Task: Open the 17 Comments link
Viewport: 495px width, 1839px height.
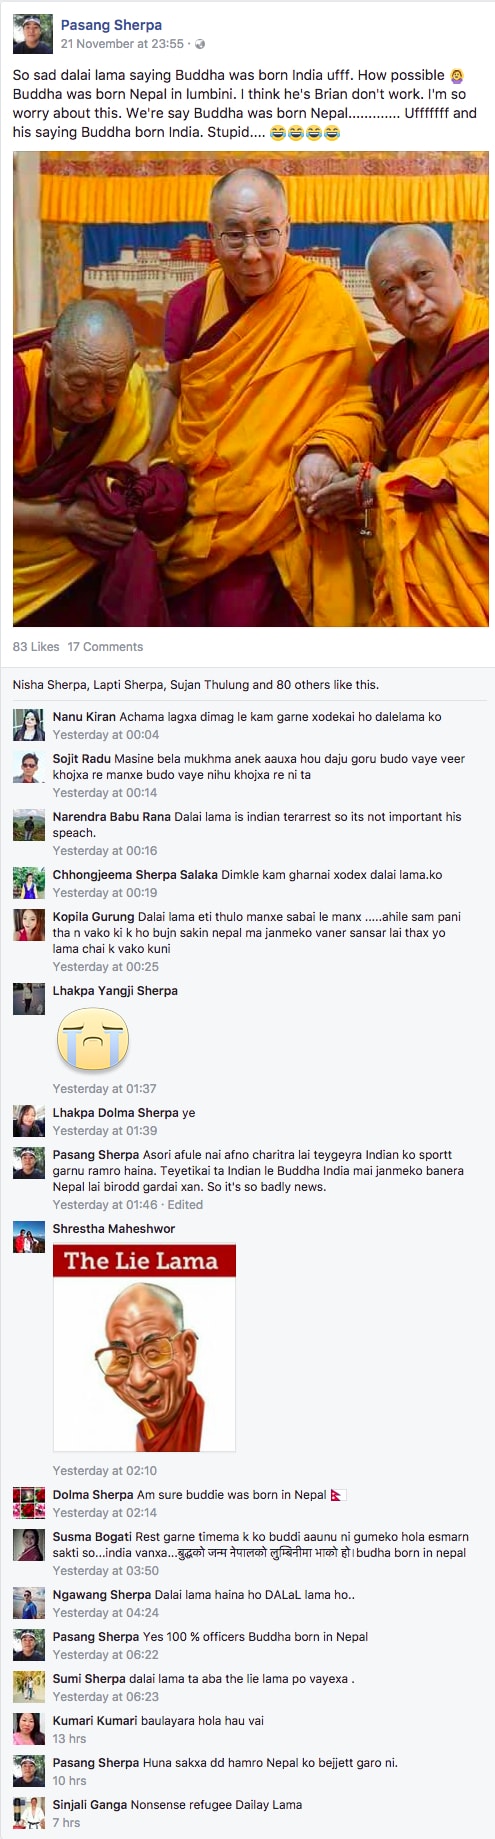Action: pos(105,647)
